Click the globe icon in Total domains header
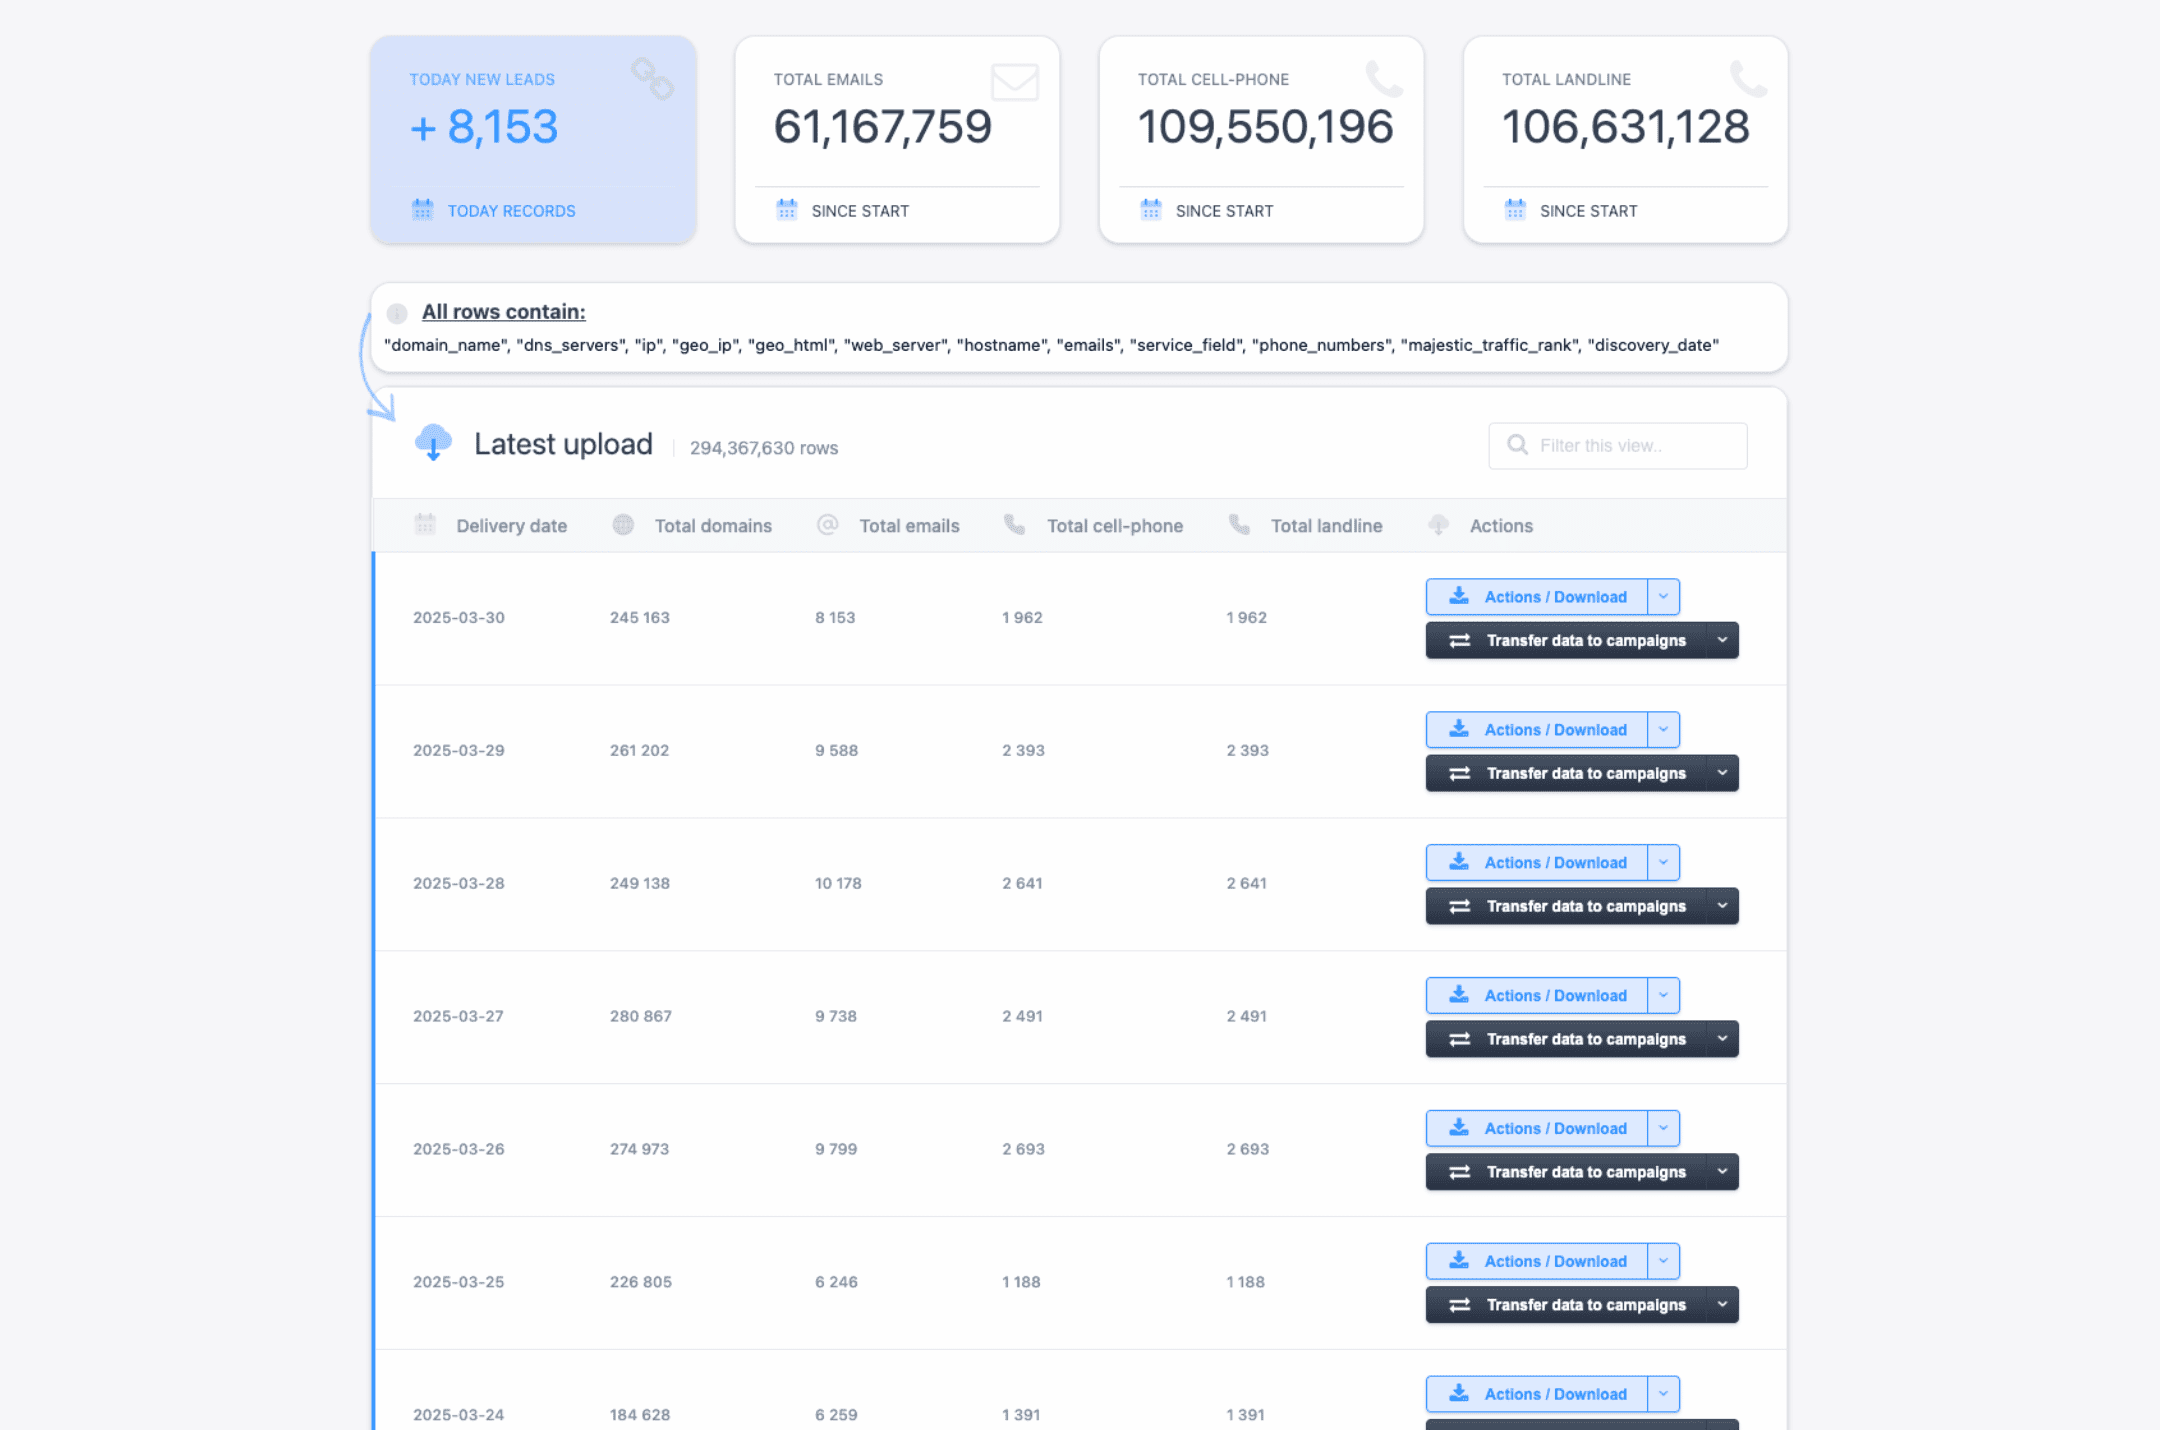The width and height of the screenshot is (2160, 1430). tap(623, 525)
